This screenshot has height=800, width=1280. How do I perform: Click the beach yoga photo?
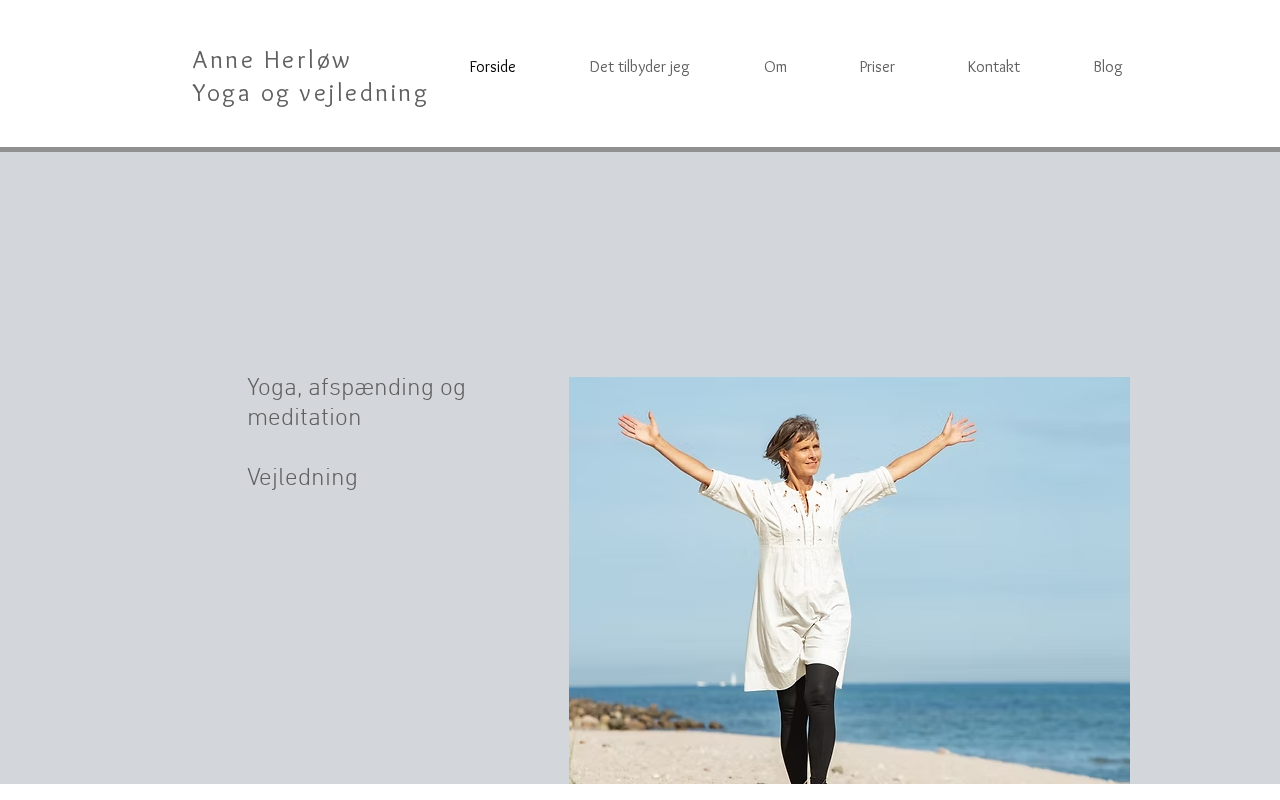(x=849, y=580)
